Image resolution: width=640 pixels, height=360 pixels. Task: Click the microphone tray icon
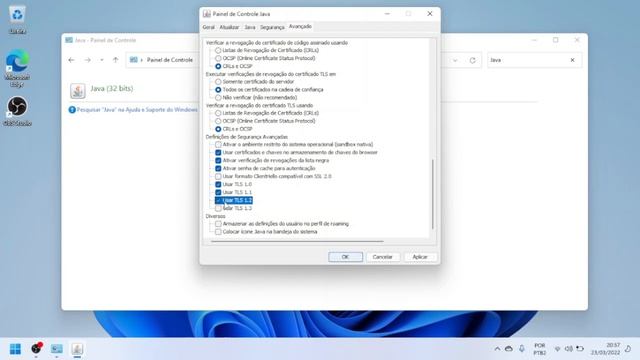click(522, 349)
